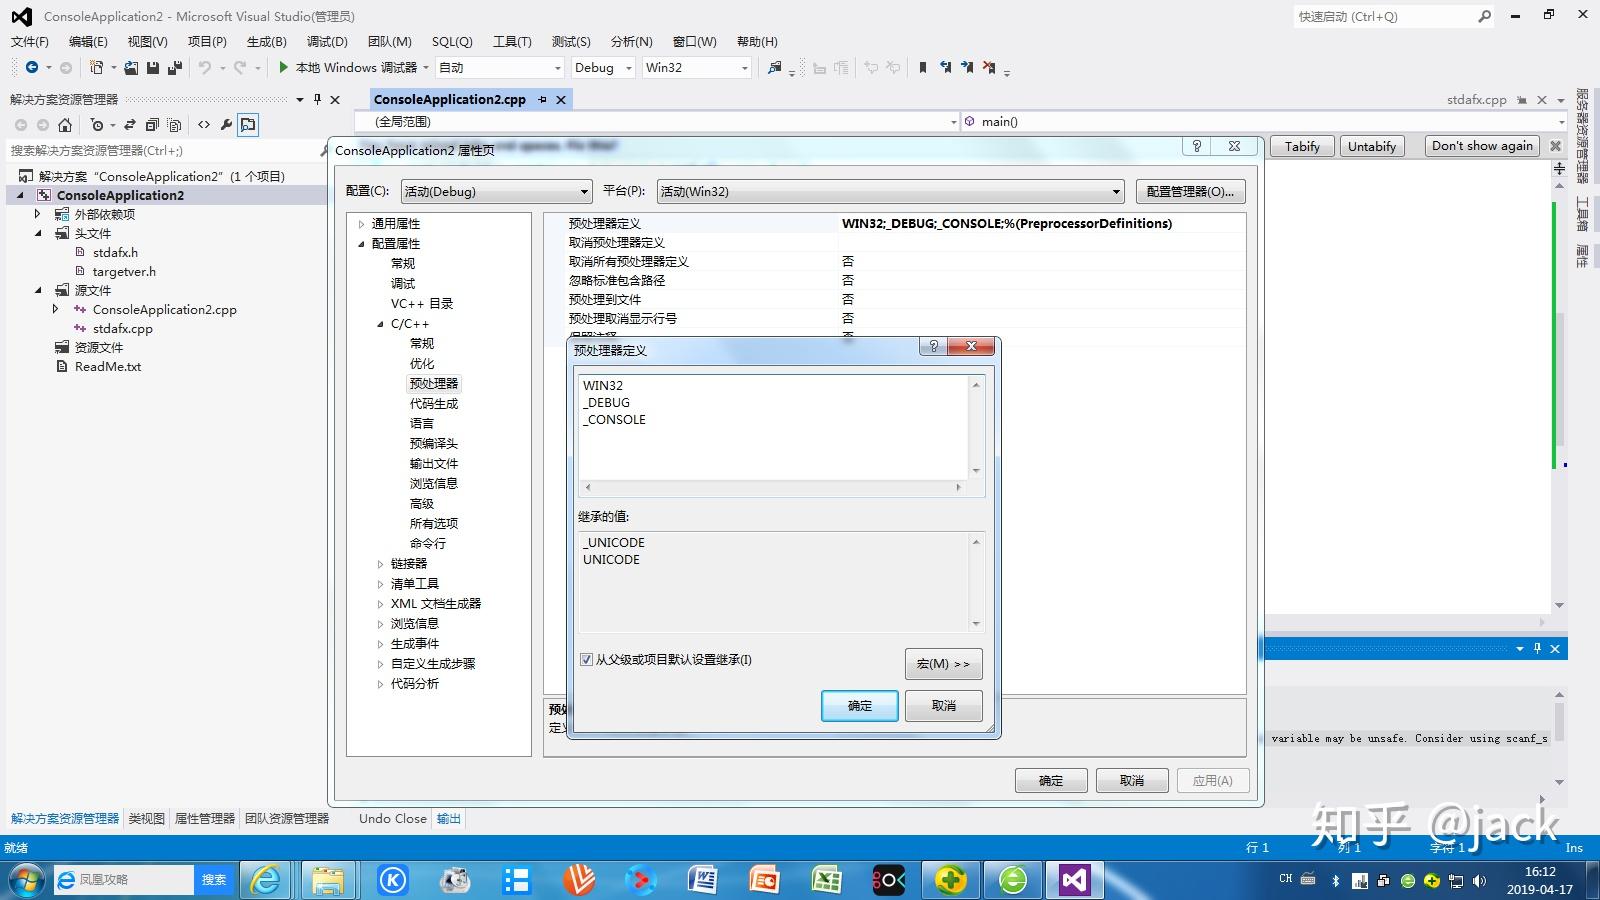
Task: Click the Don't show again button
Action: pos(1482,146)
